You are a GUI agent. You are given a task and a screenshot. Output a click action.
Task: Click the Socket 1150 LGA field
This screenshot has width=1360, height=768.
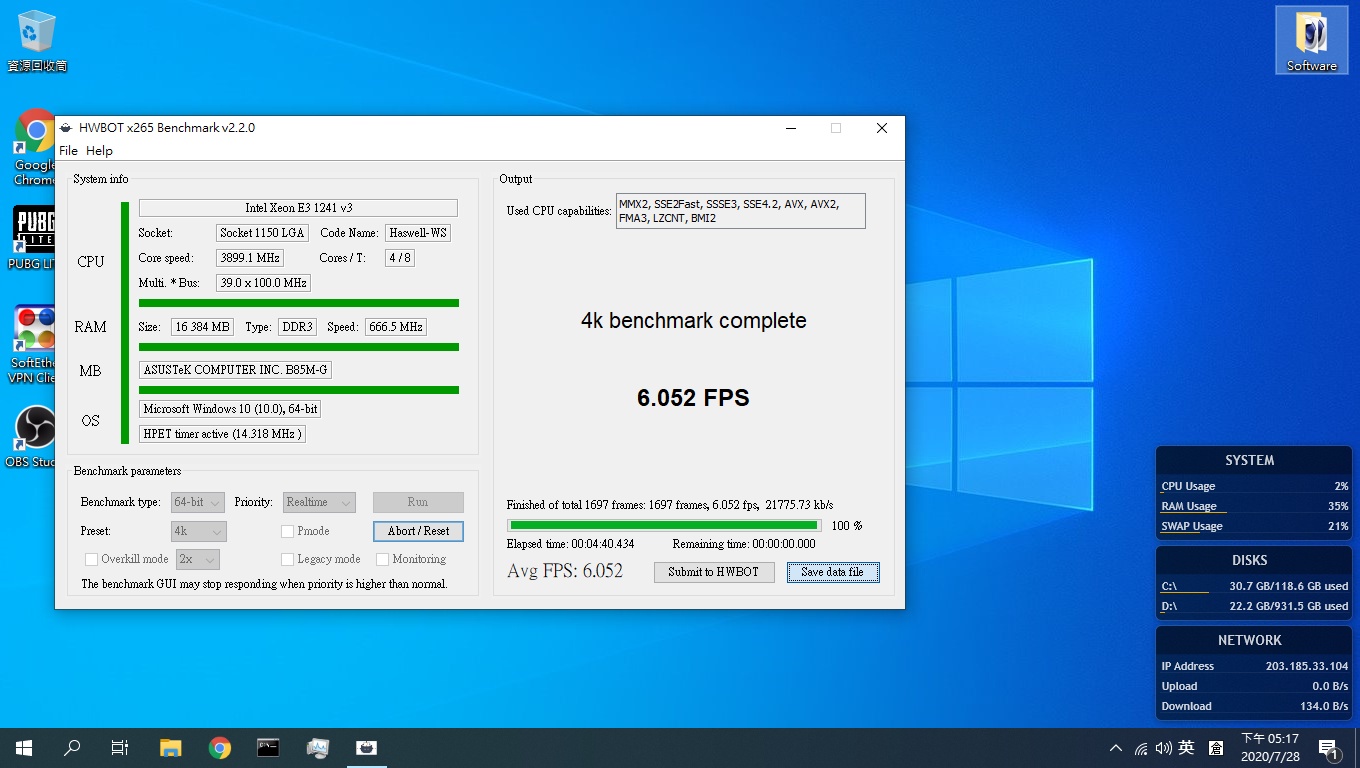coord(263,233)
